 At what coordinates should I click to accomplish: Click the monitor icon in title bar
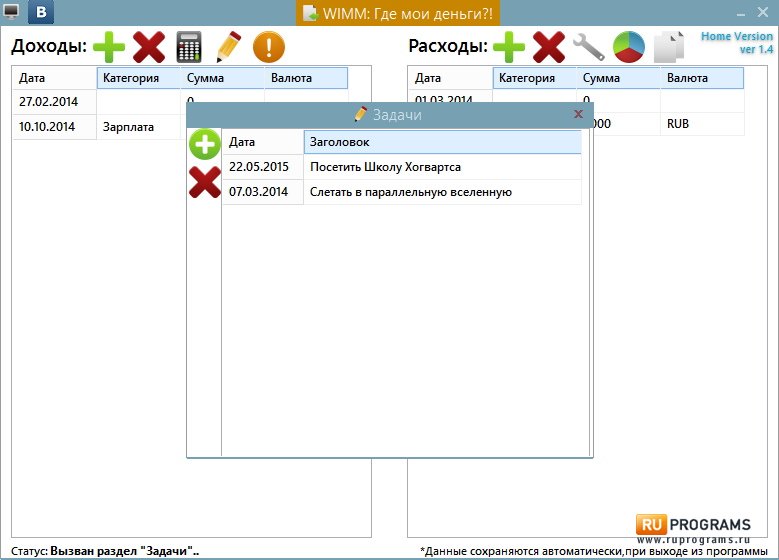pos(10,11)
